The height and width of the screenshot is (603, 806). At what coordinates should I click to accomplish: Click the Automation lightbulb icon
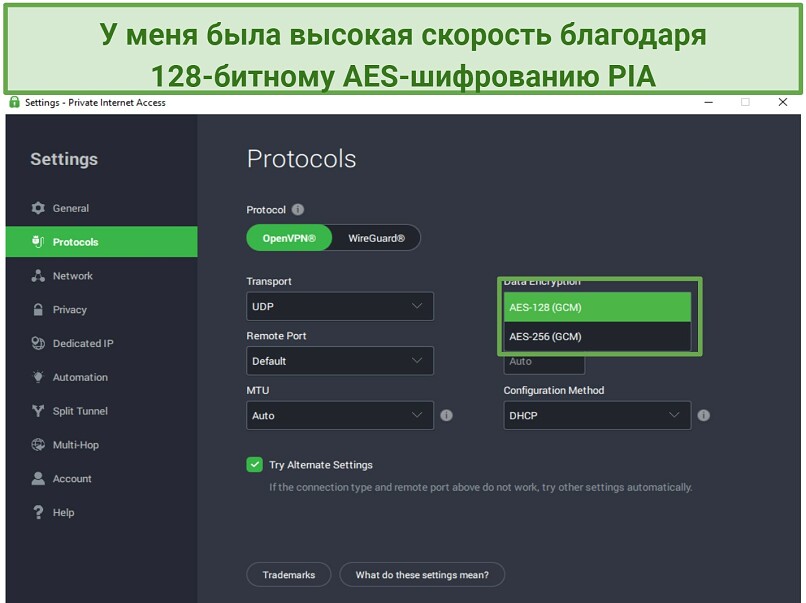pos(38,377)
